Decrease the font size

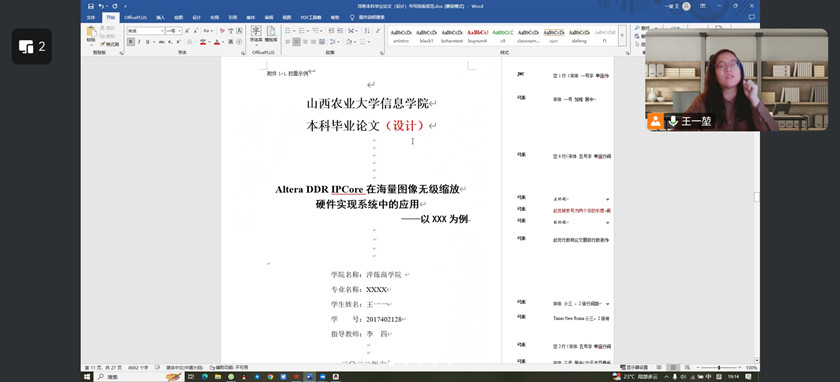point(196,31)
